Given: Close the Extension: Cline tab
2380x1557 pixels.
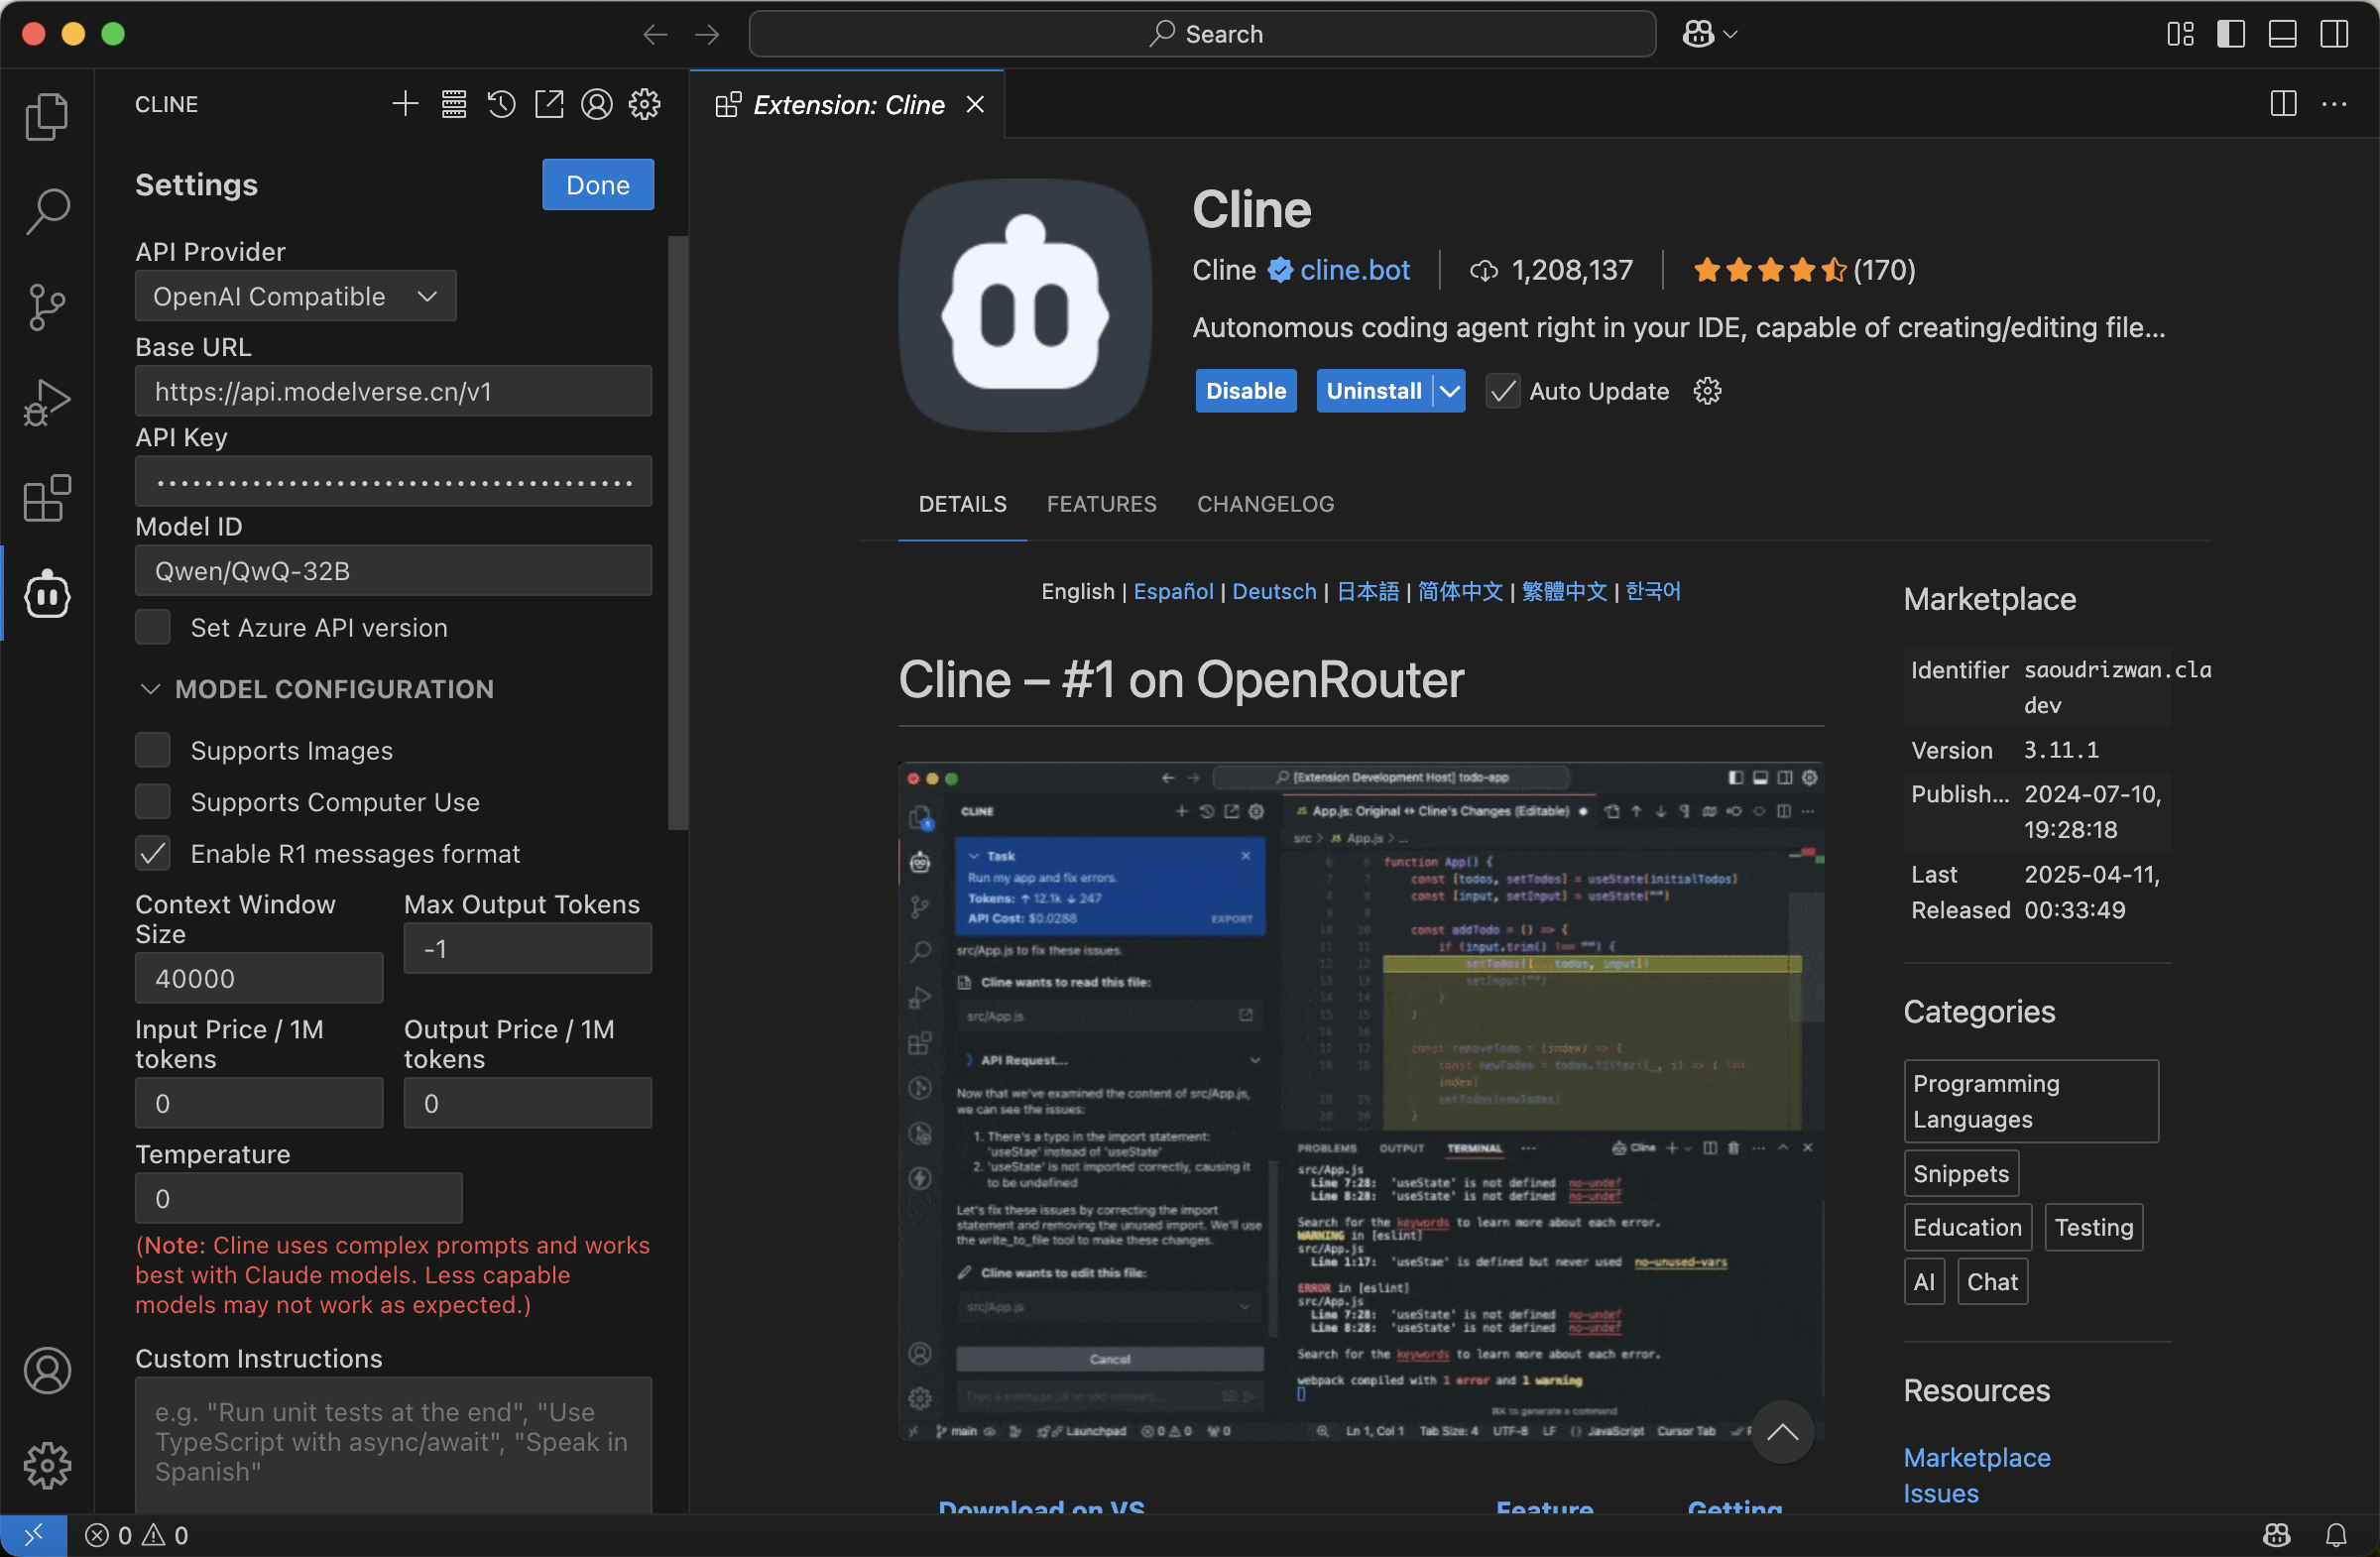Looking at the screenshot, I should pos(976,104).
